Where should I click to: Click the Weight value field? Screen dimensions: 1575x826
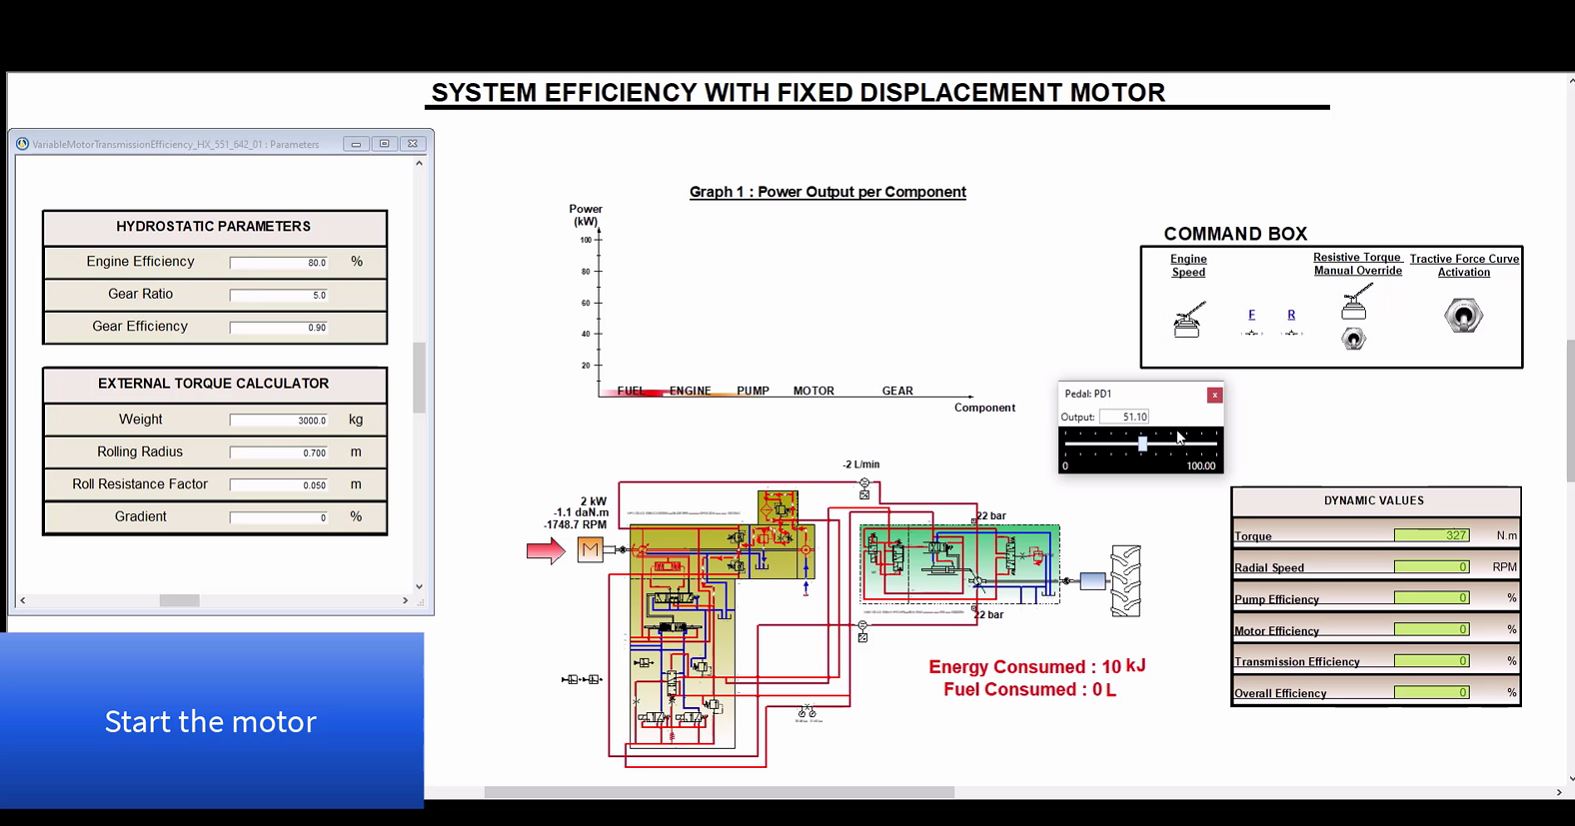coord(279,421)
